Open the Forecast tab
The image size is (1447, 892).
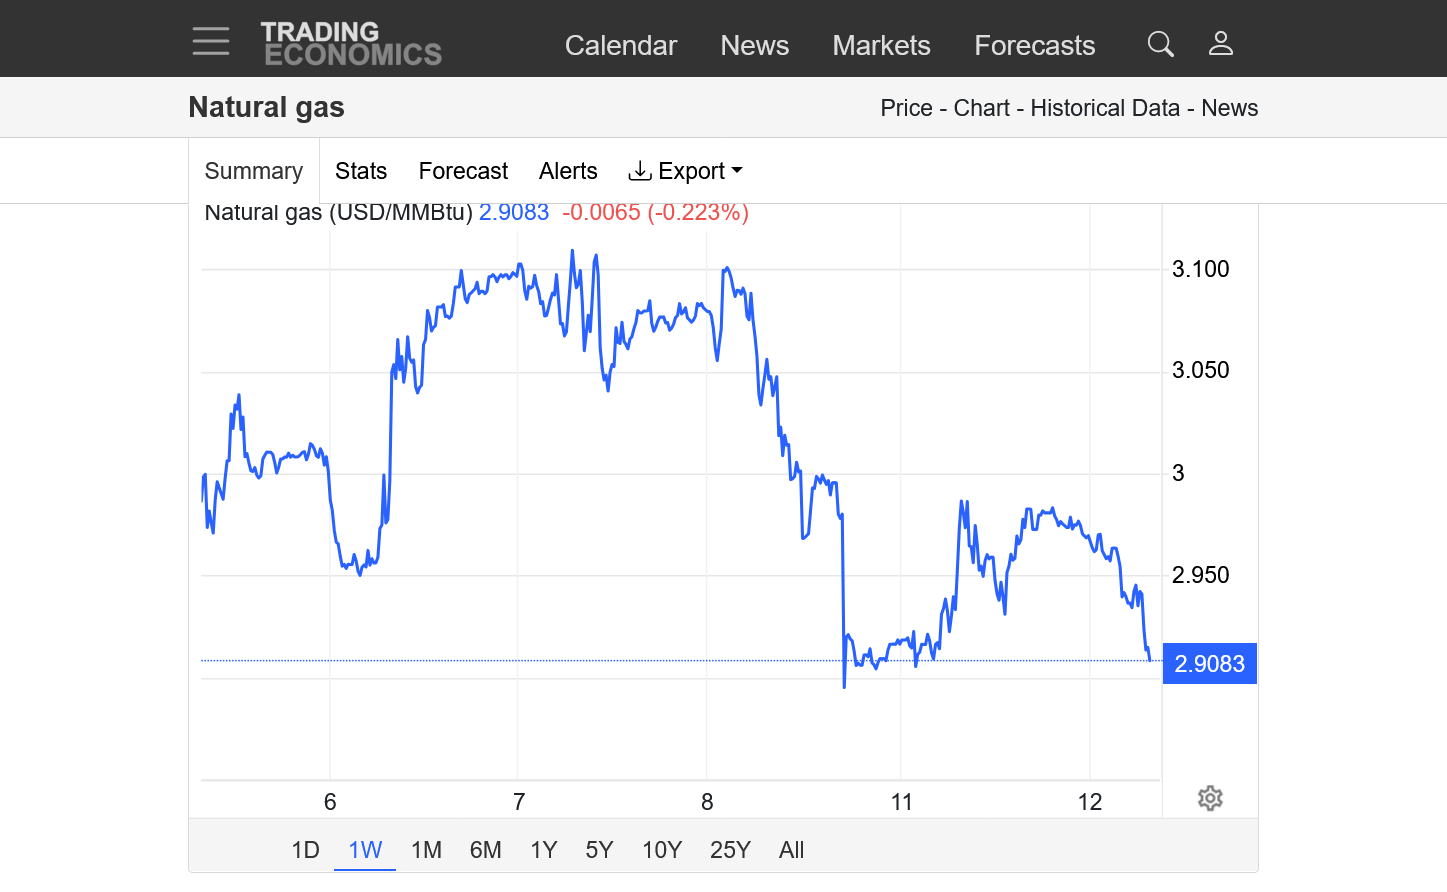click(463, 171)
